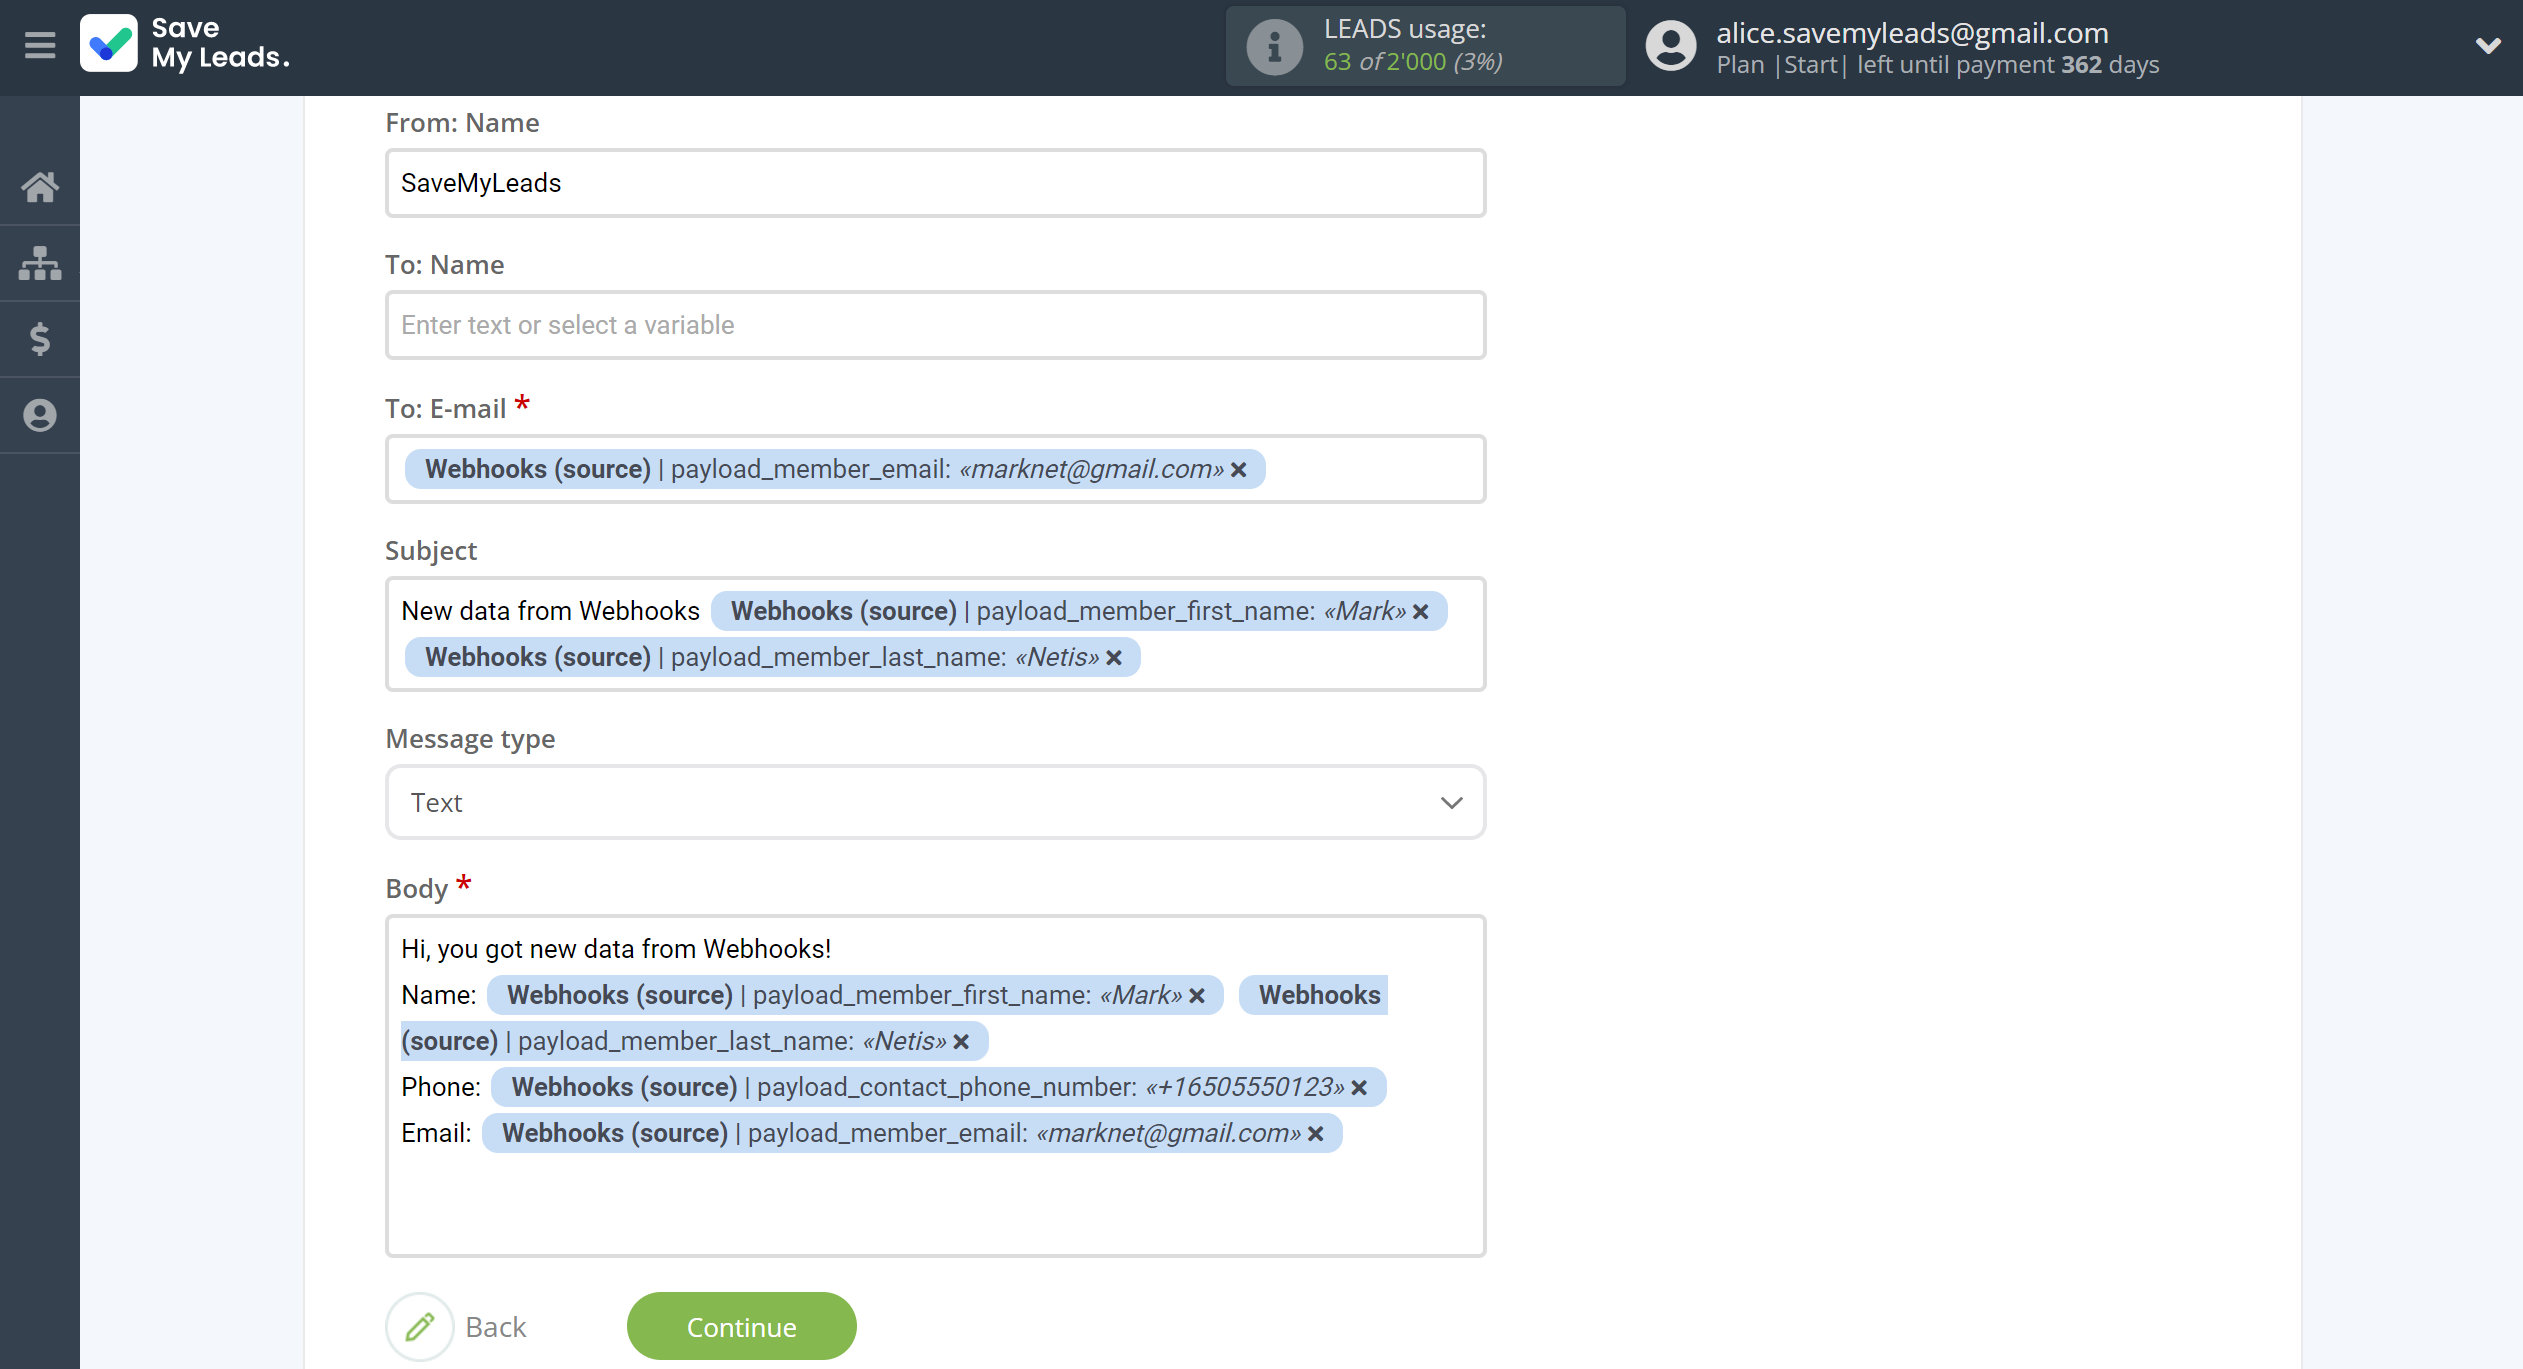Click the hamburger menu icon top left

[x=39, y=46]
